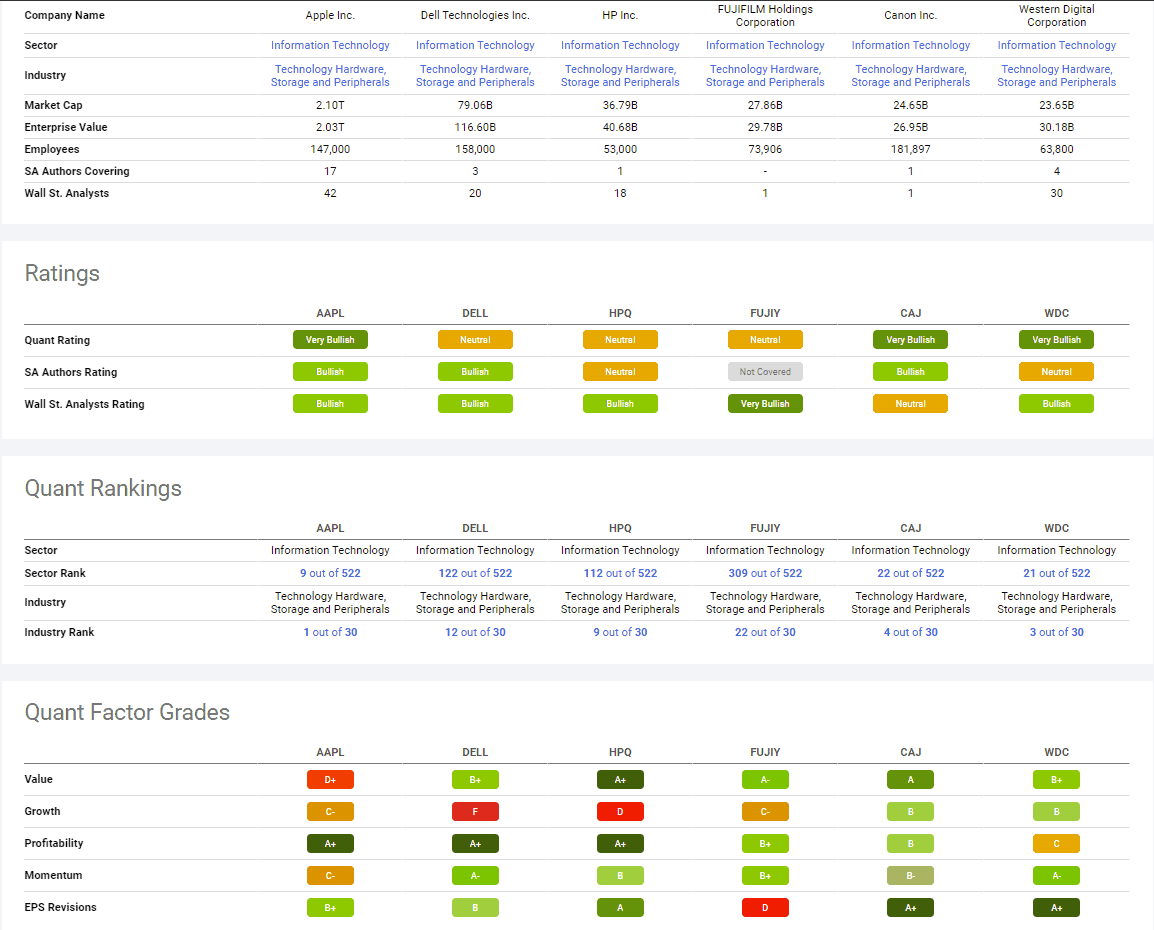
Task: Click FUJIY sector rank 309 out of 522
Action: 765,573
